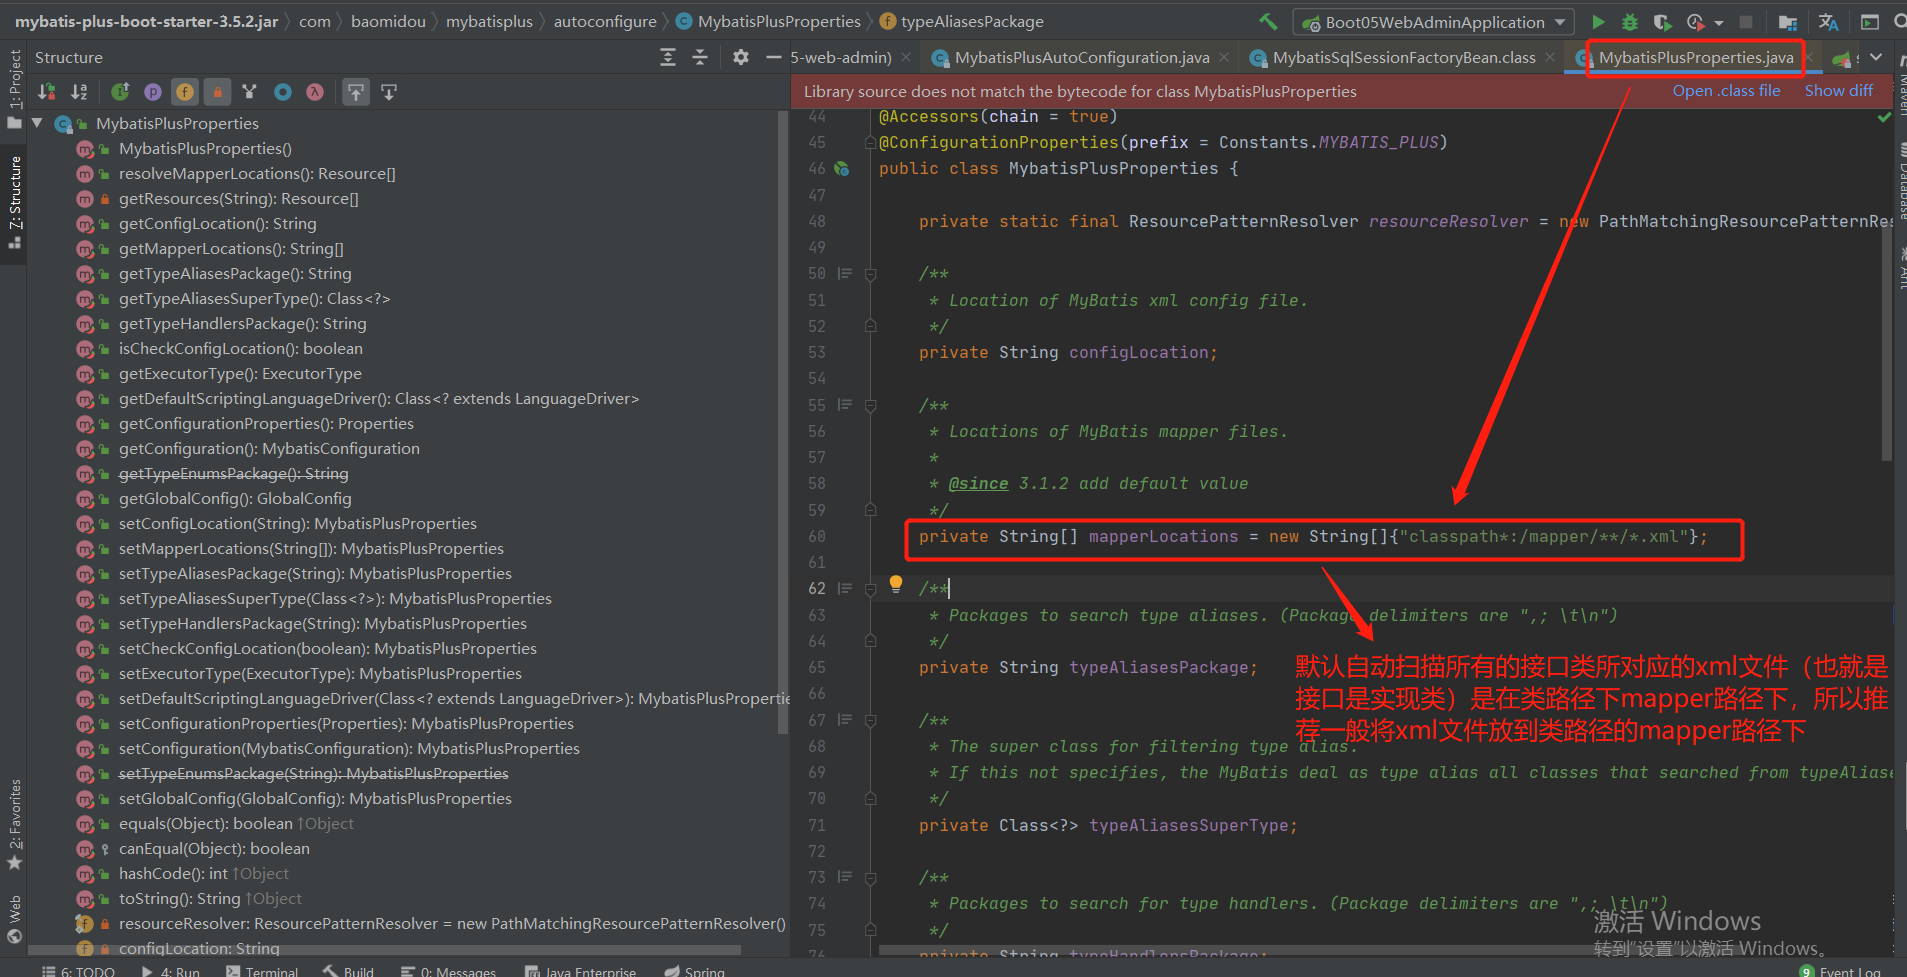1907x977 pixels.
Task: Fold Javadoc comment at line 50
Action: (x=870, y=274)
